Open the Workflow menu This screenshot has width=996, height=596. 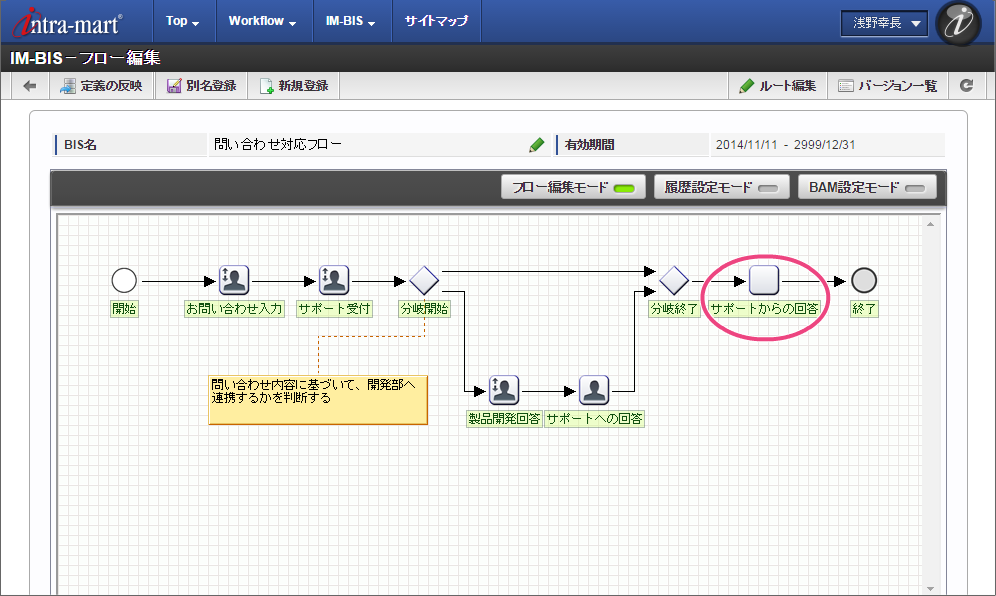262,21
